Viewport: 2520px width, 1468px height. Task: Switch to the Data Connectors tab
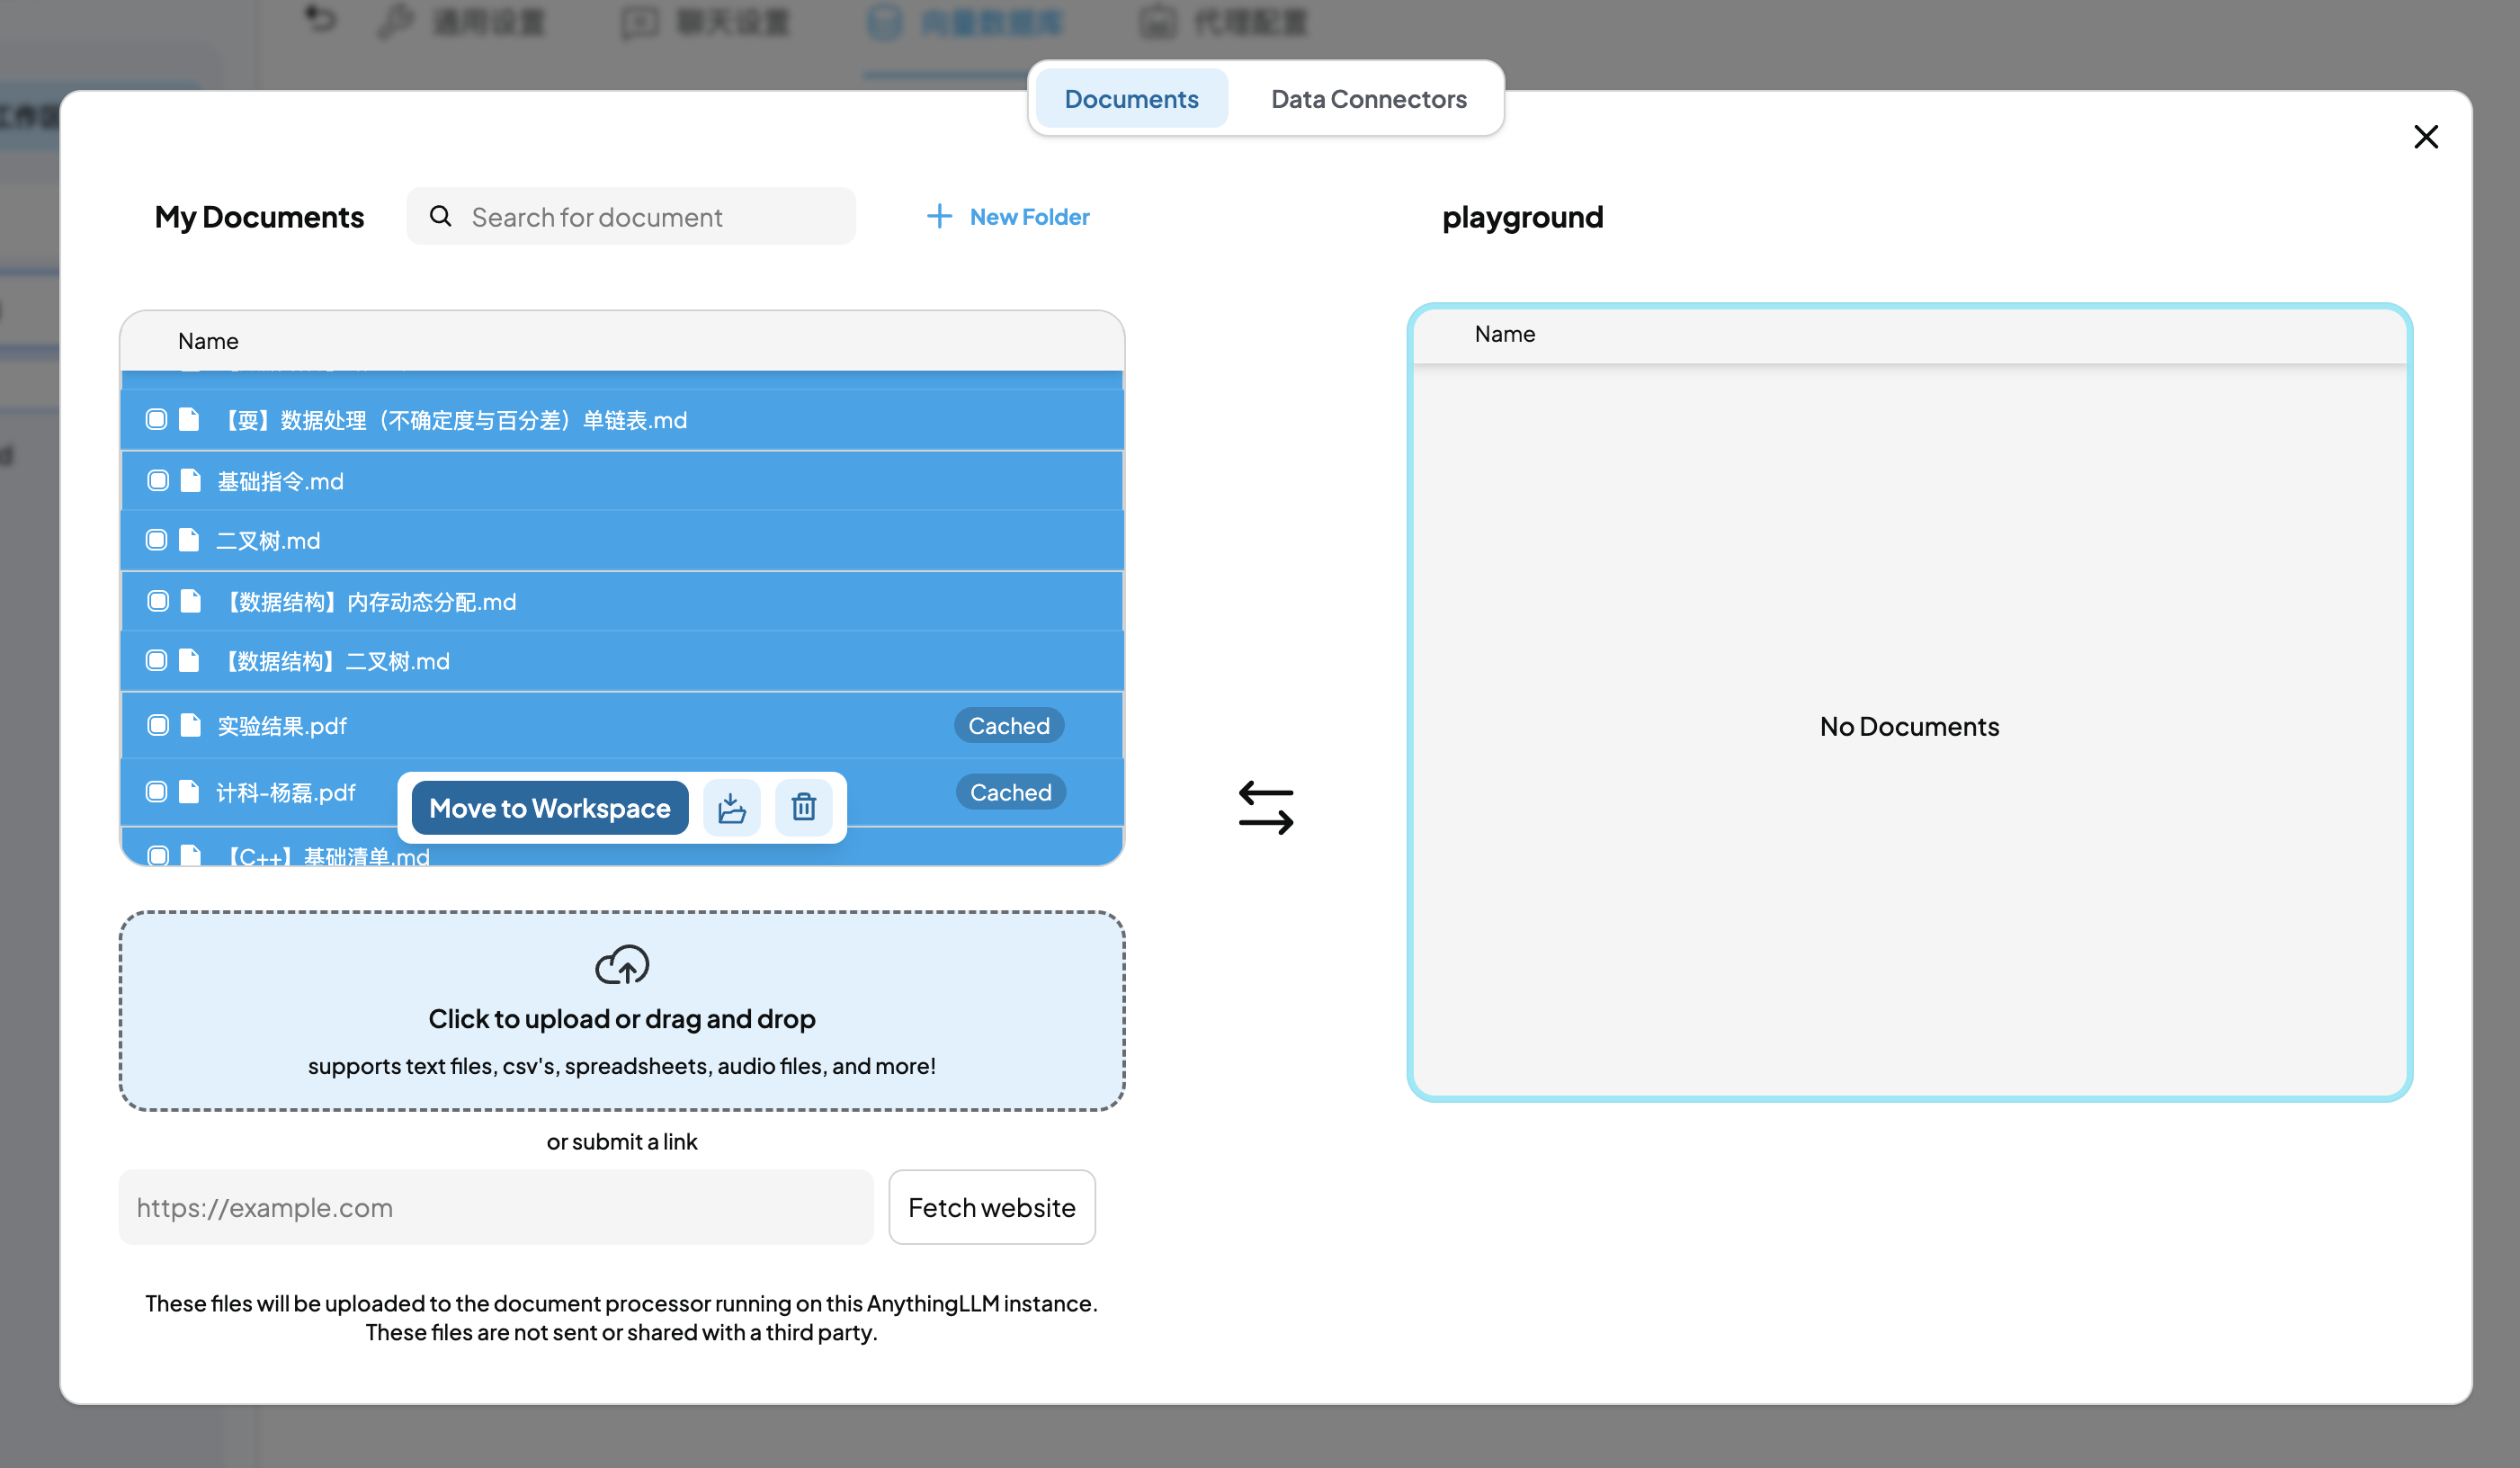click(x=1368, y=99)
